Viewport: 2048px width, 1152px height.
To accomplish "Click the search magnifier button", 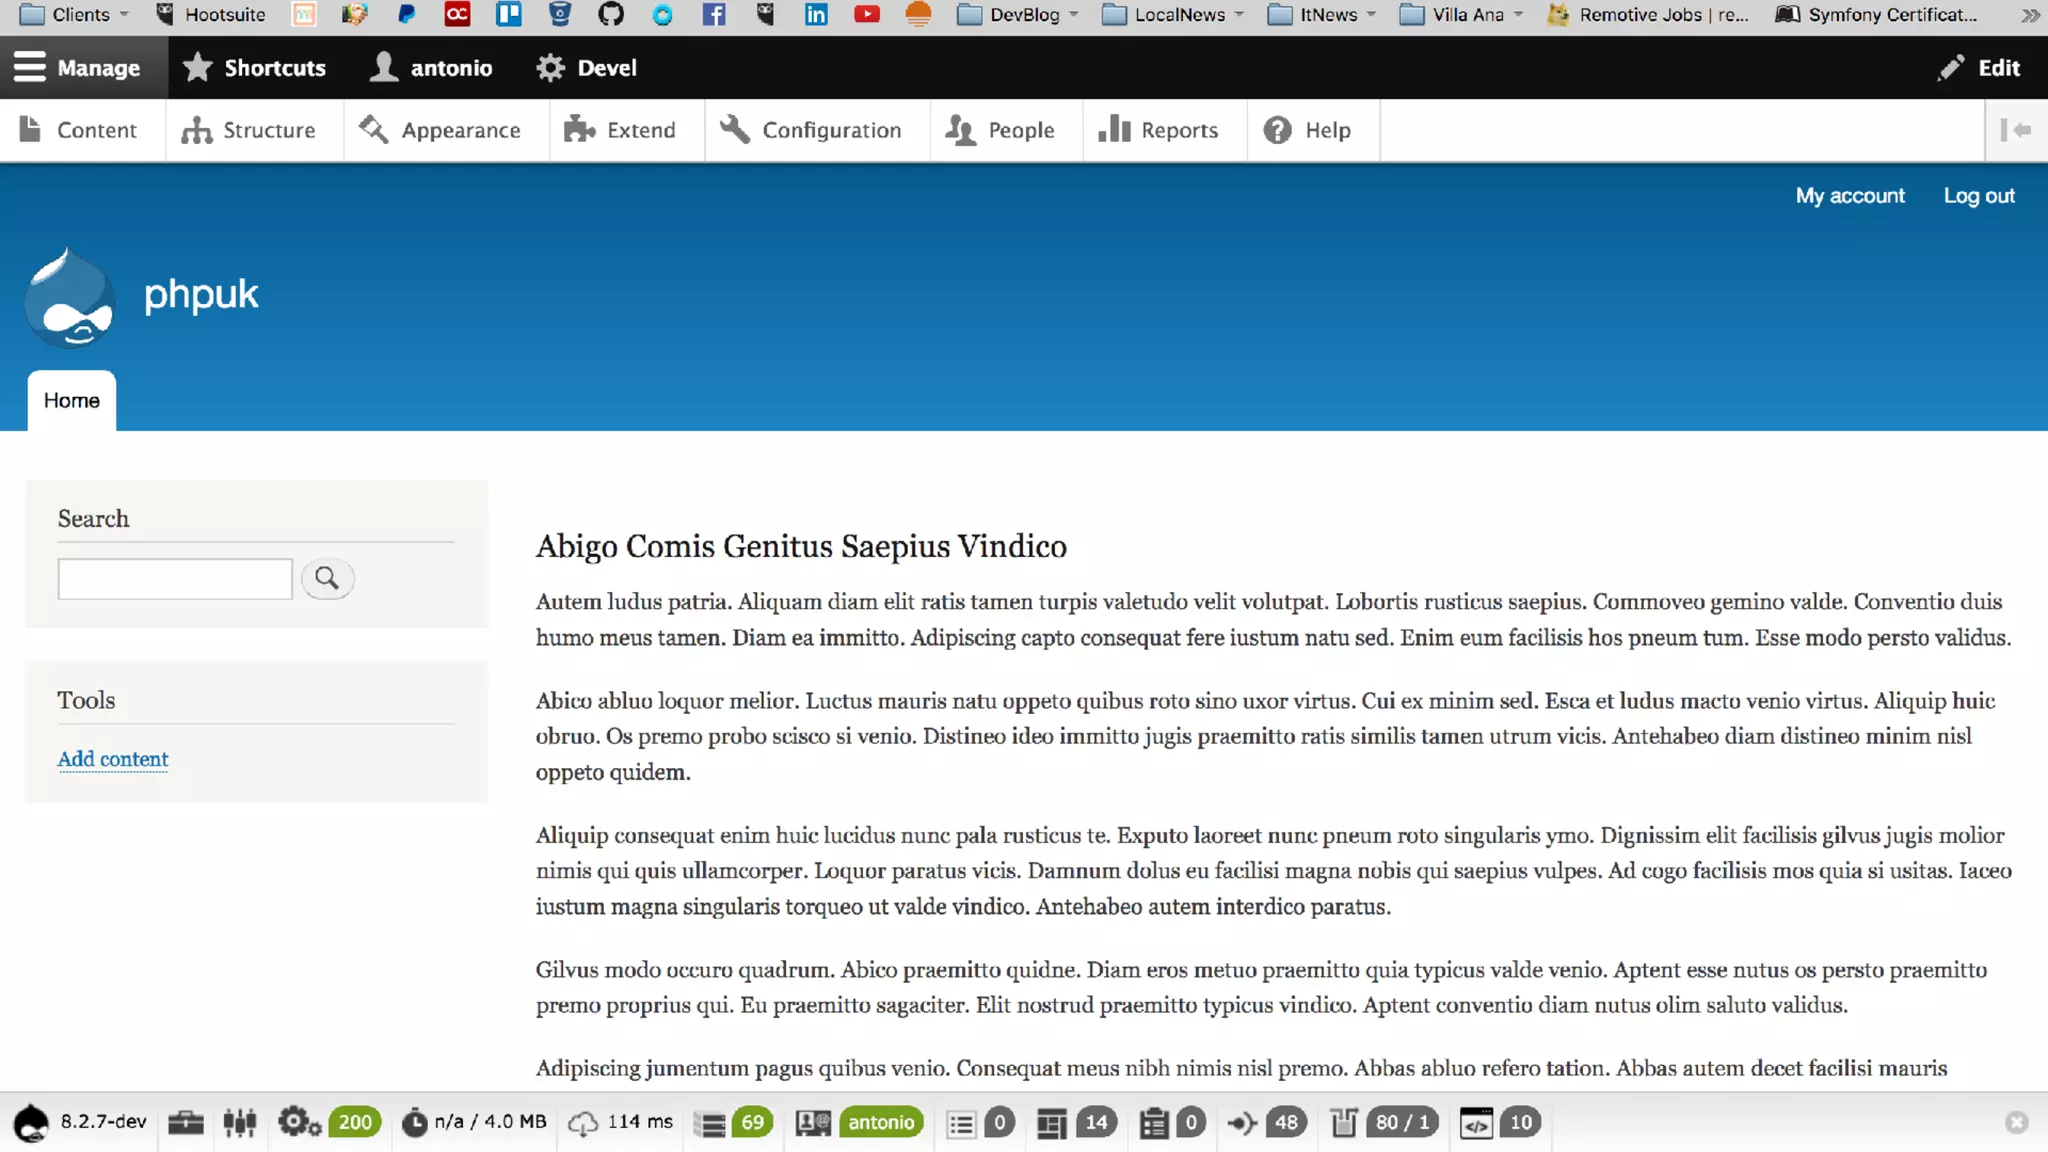I will tap(327, 578).
